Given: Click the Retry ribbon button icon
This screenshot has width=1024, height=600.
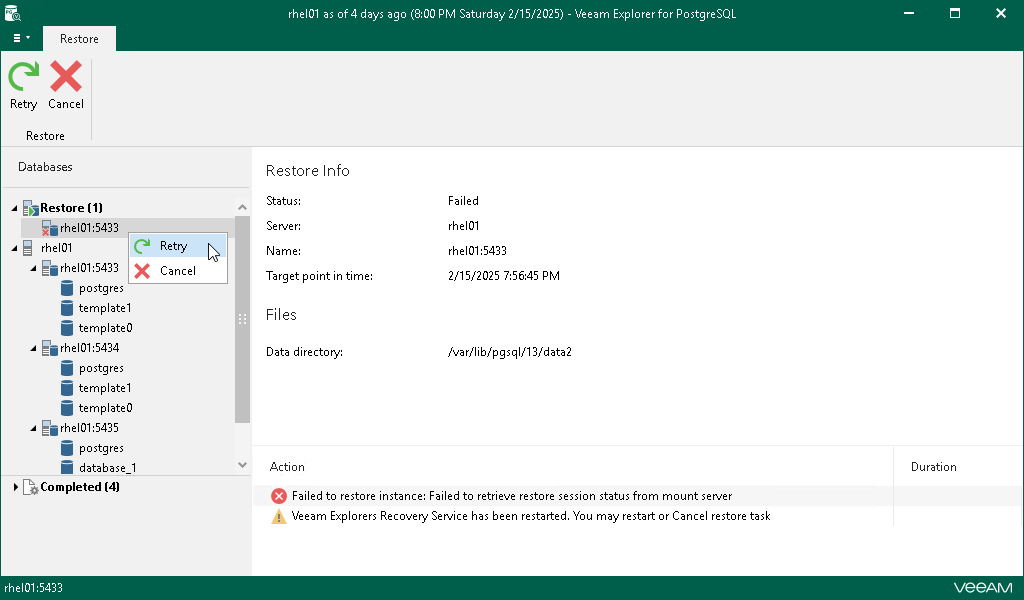Looking at the screenshot, I should [x=24, y=76].
